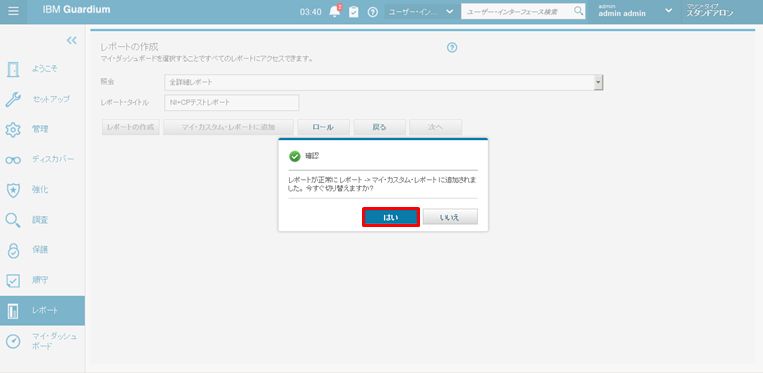Viewport: 763px width, 373px height.
Task: Click the セットアップ wrench icon
Action: tap(13, 99)
